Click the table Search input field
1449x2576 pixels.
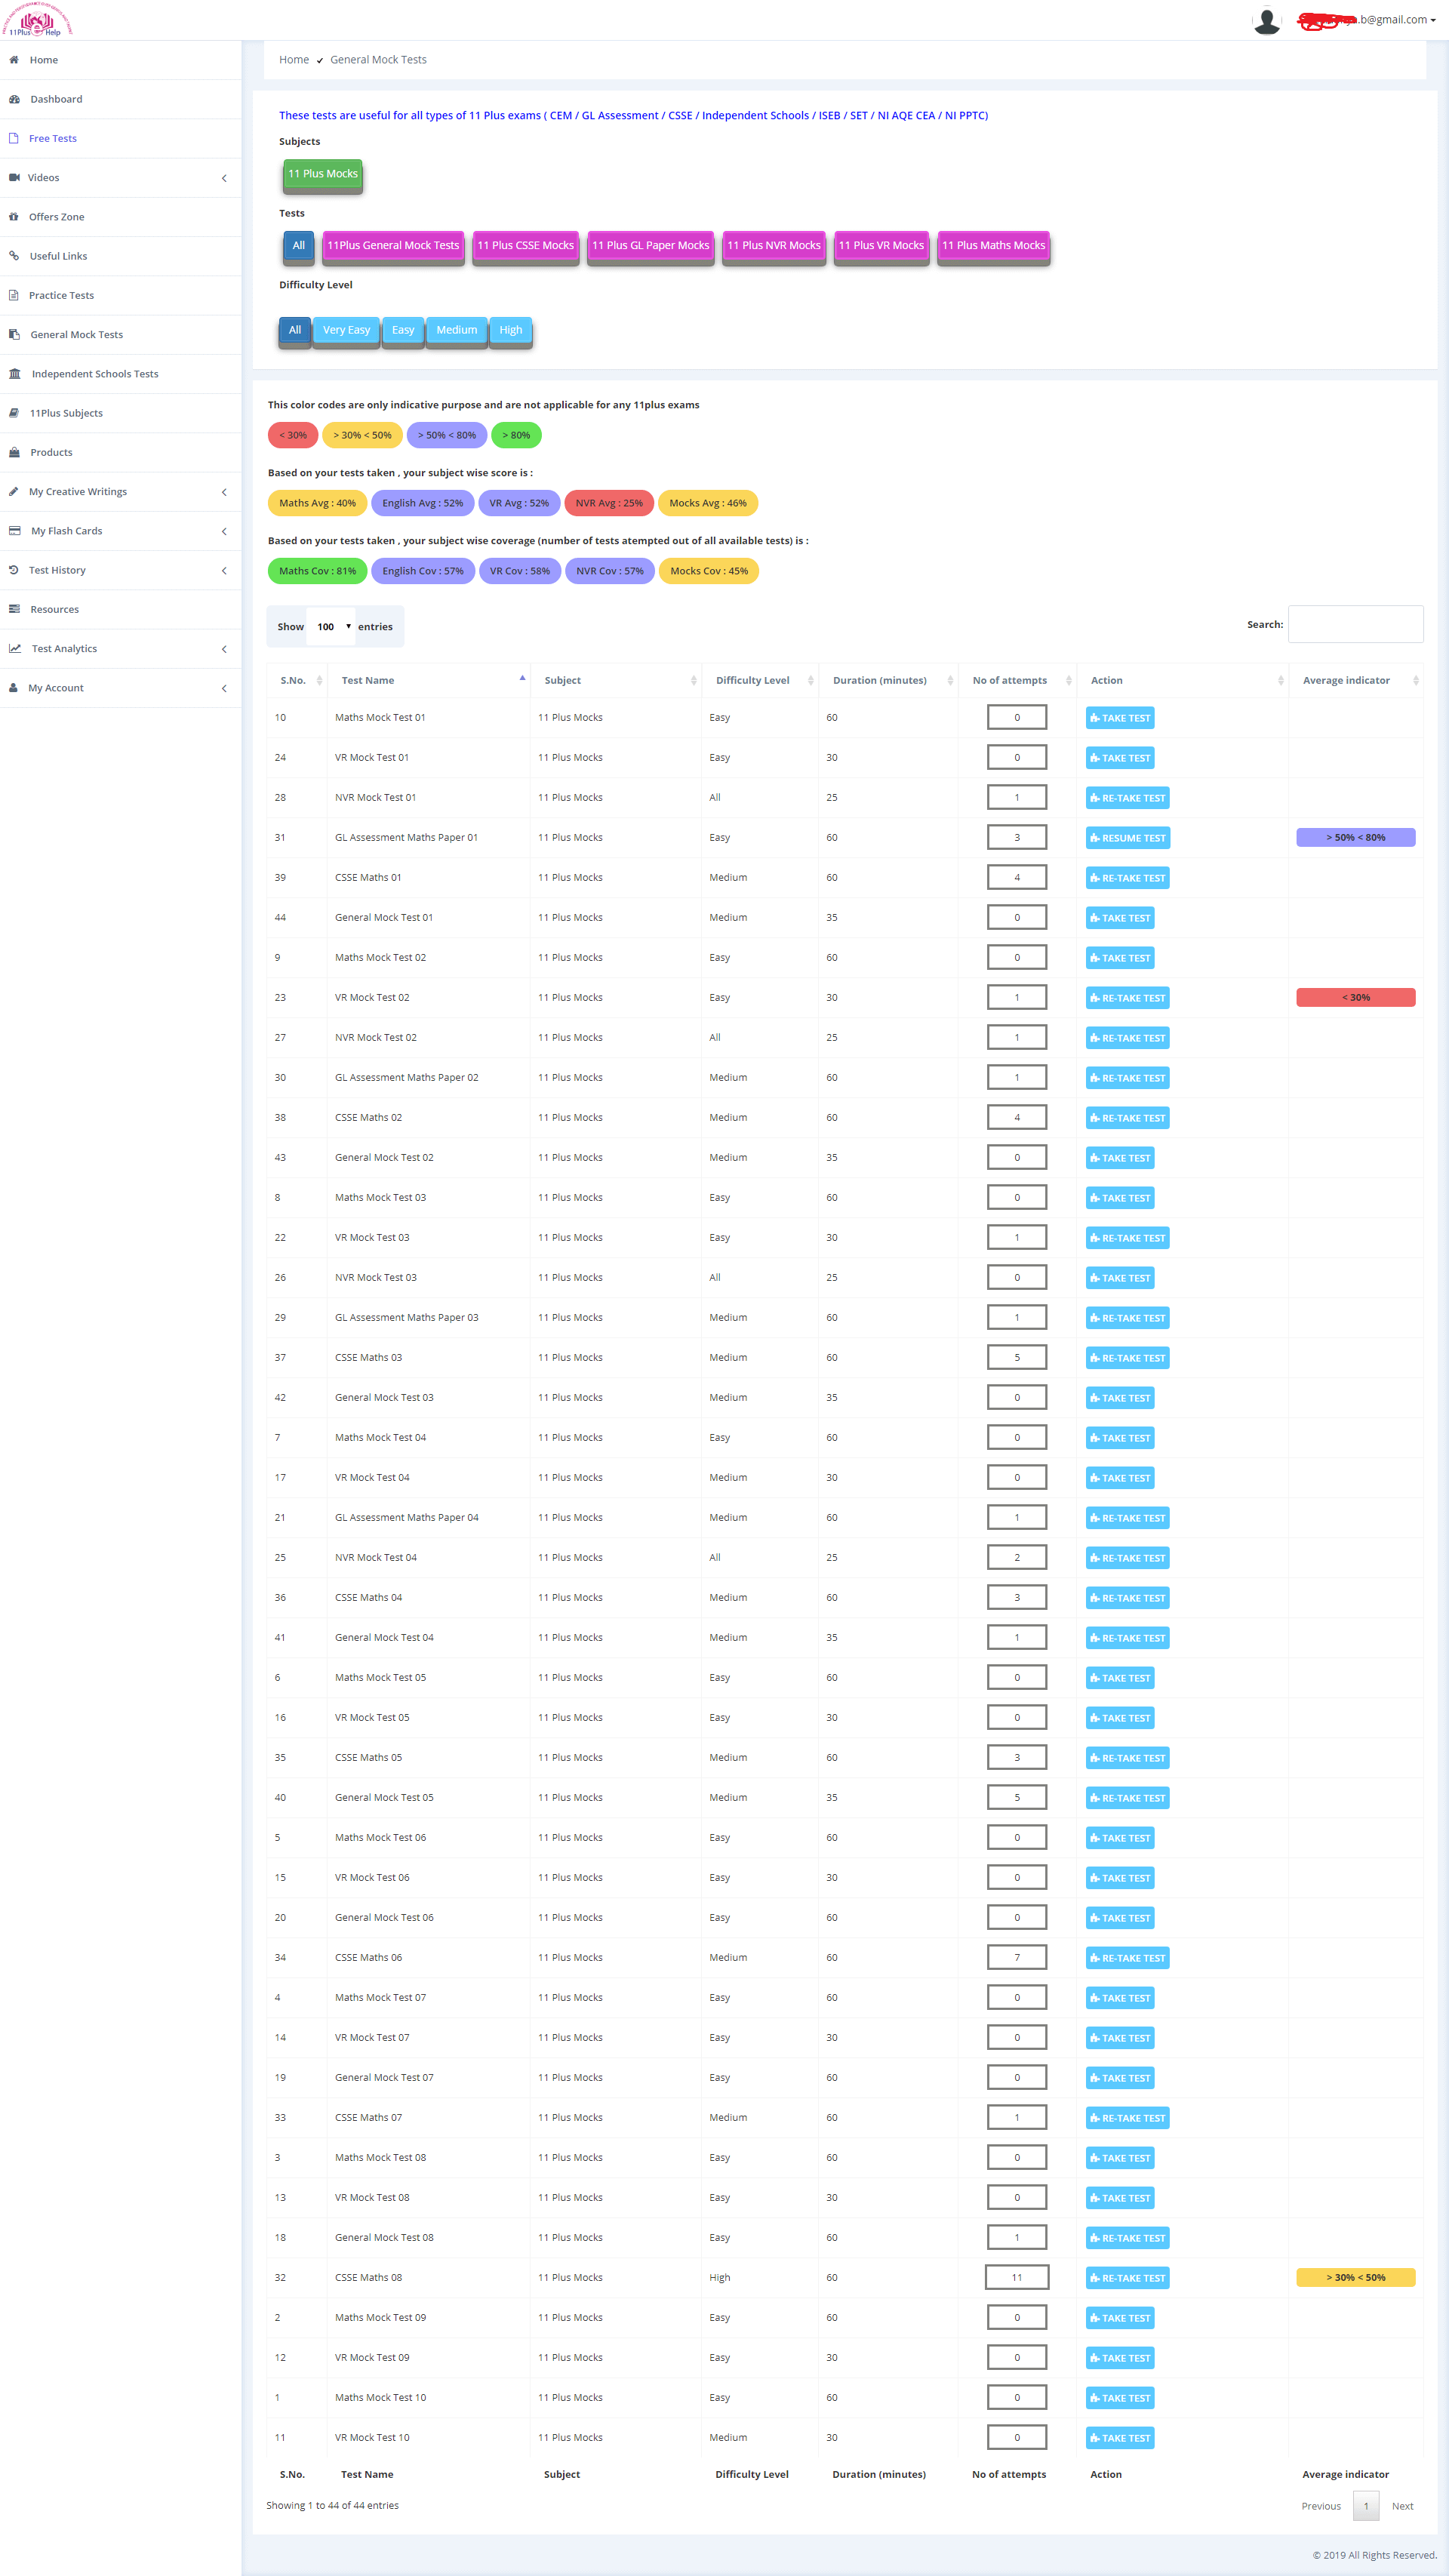1355,624
